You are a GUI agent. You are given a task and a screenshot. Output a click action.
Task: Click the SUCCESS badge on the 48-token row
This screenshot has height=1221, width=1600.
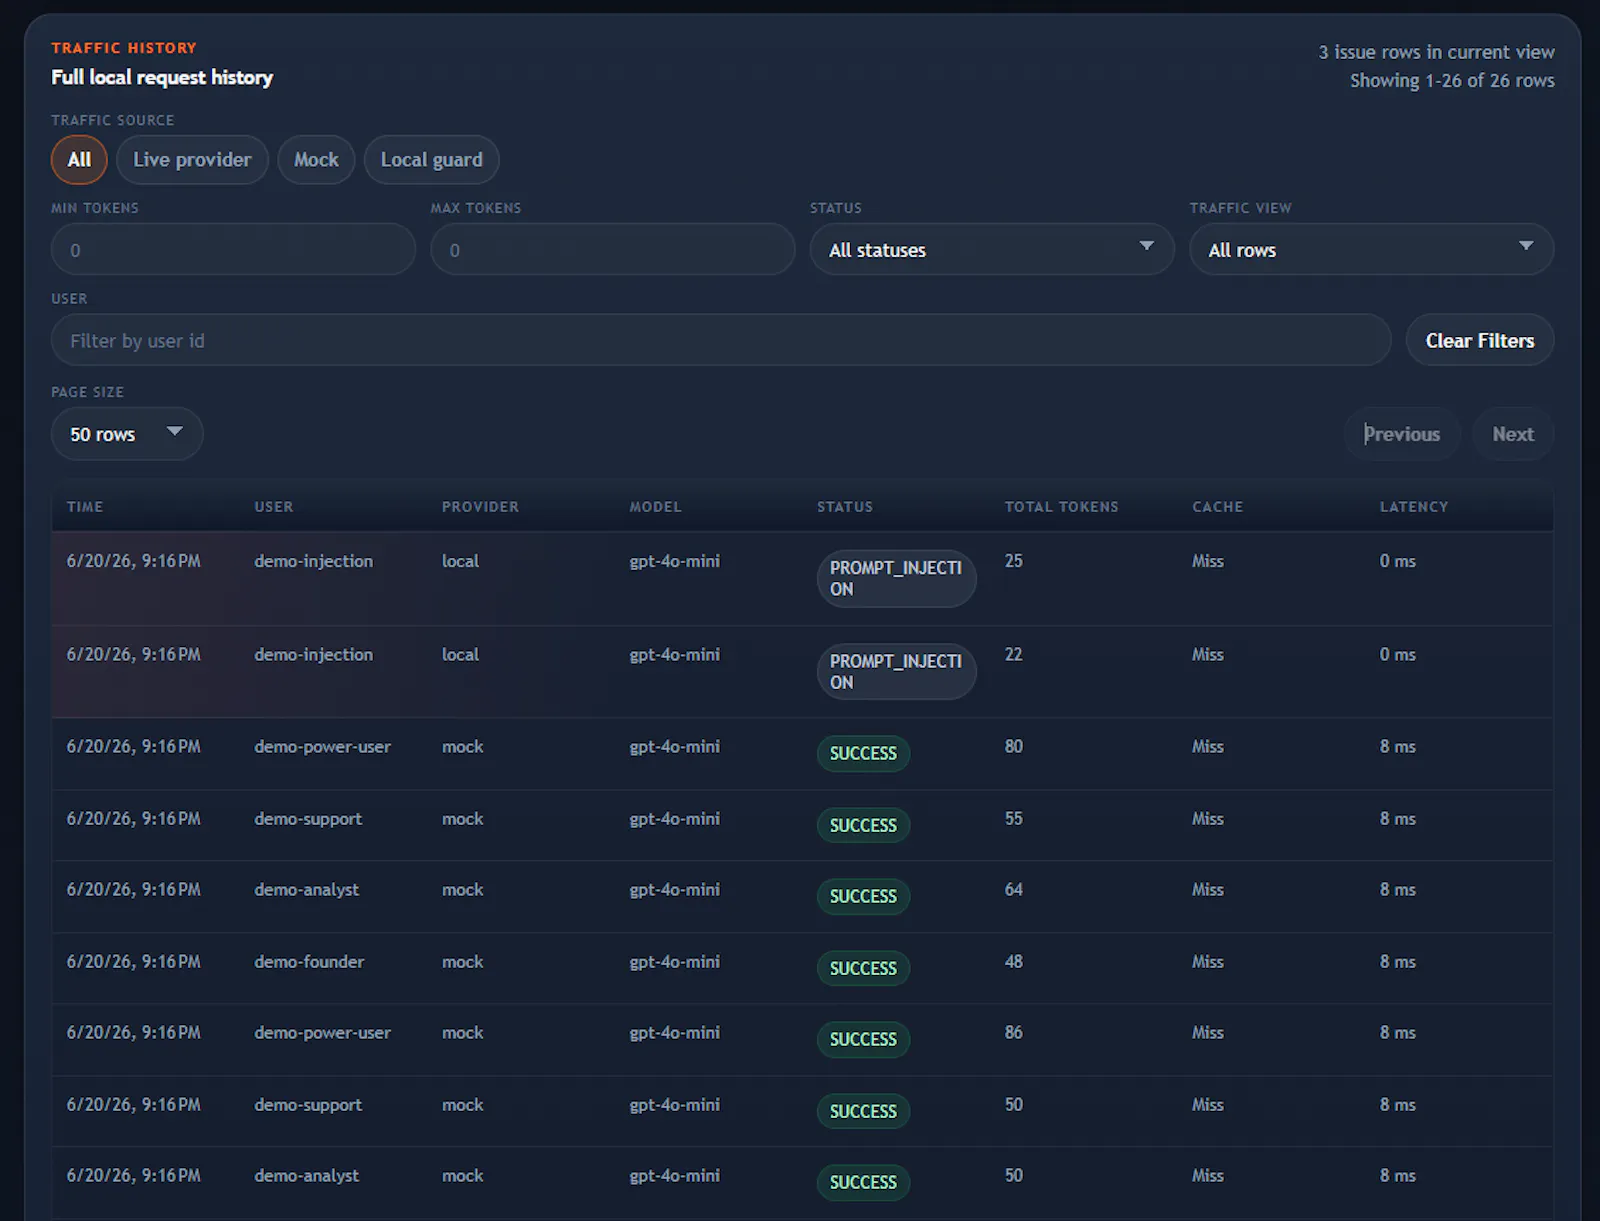[863, 969]
